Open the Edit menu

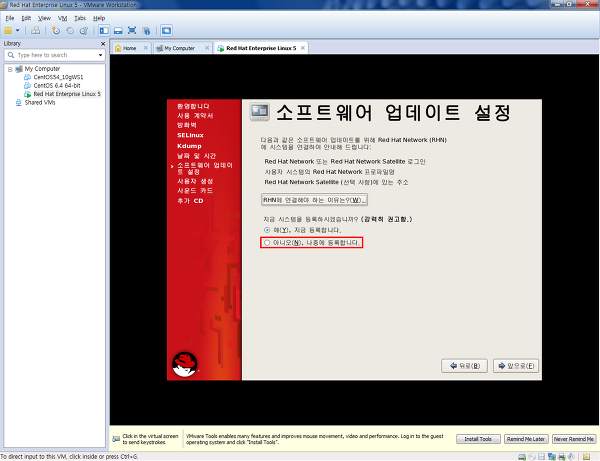pyautogui.click(x=26, y=18)
